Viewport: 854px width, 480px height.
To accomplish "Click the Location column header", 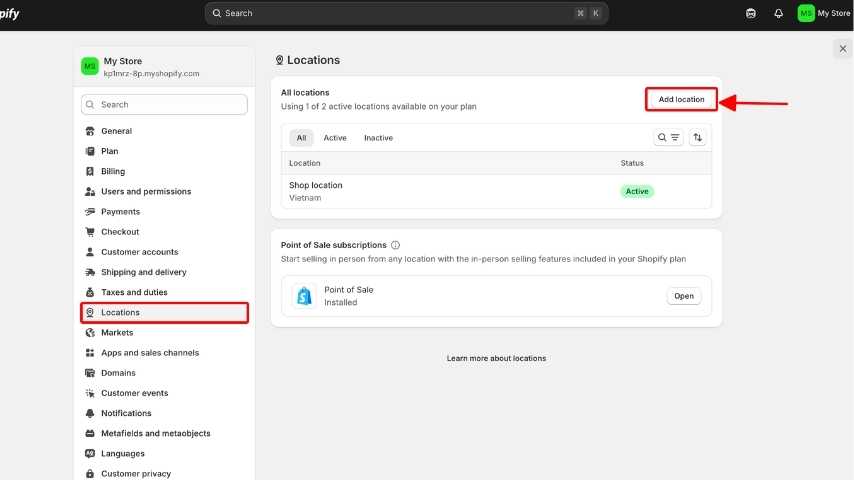I will click(x=304, y=163).
